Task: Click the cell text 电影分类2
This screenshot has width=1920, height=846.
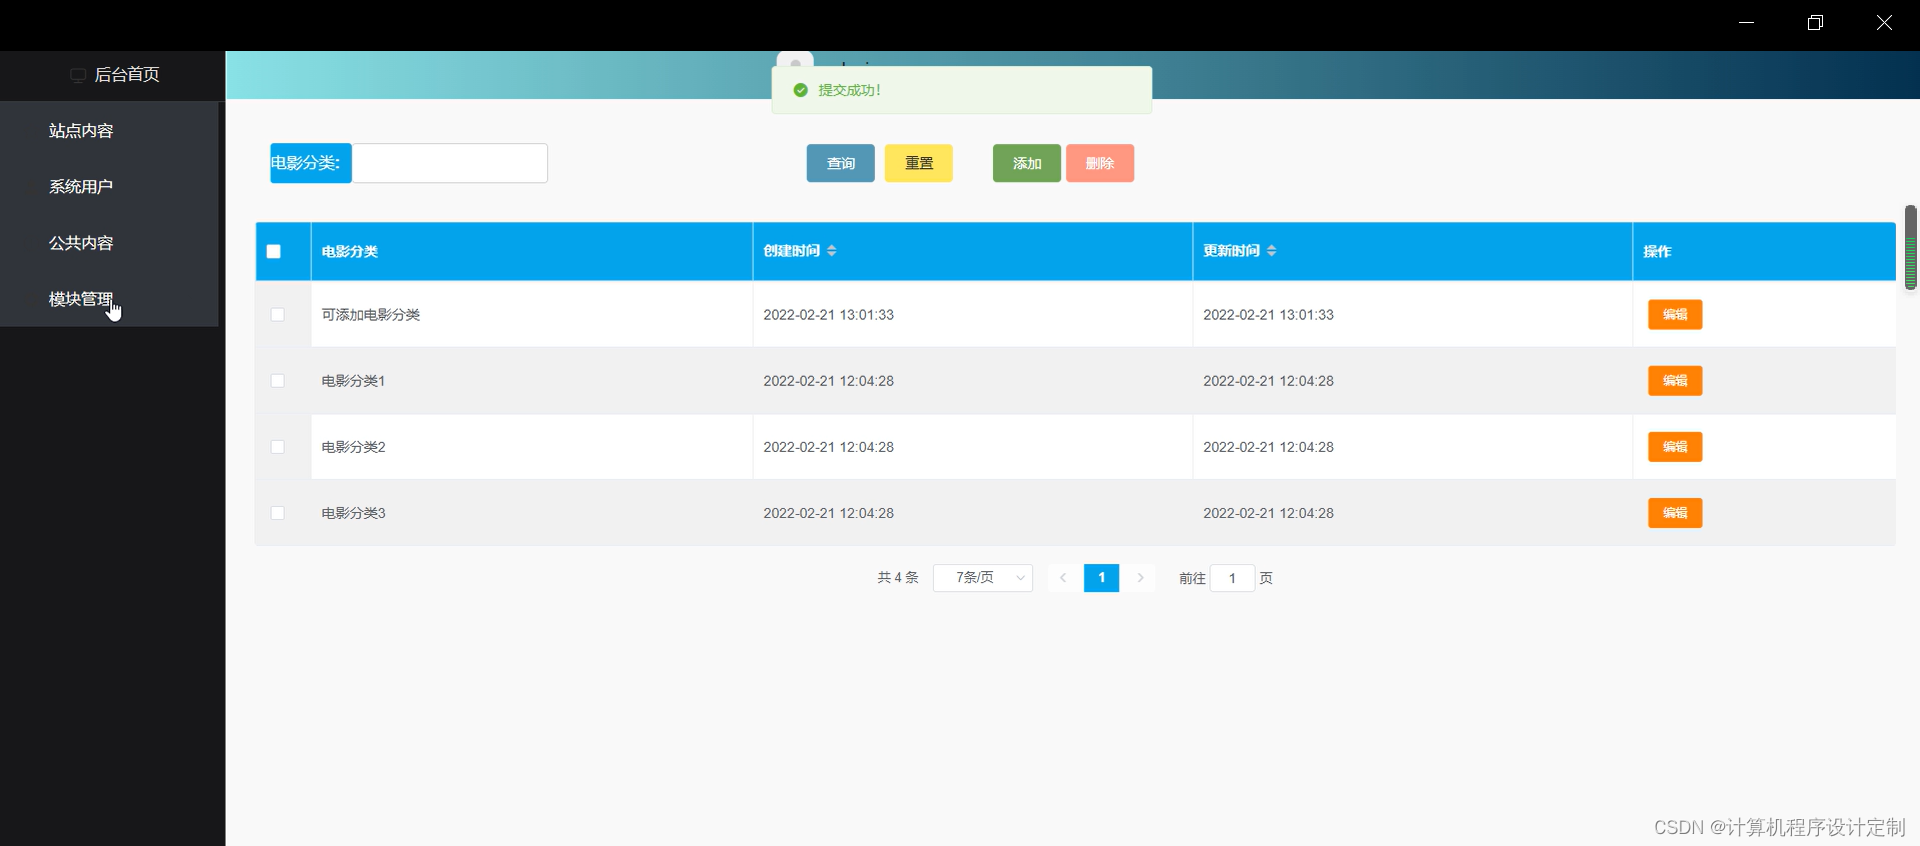Action: coord(353,447)
